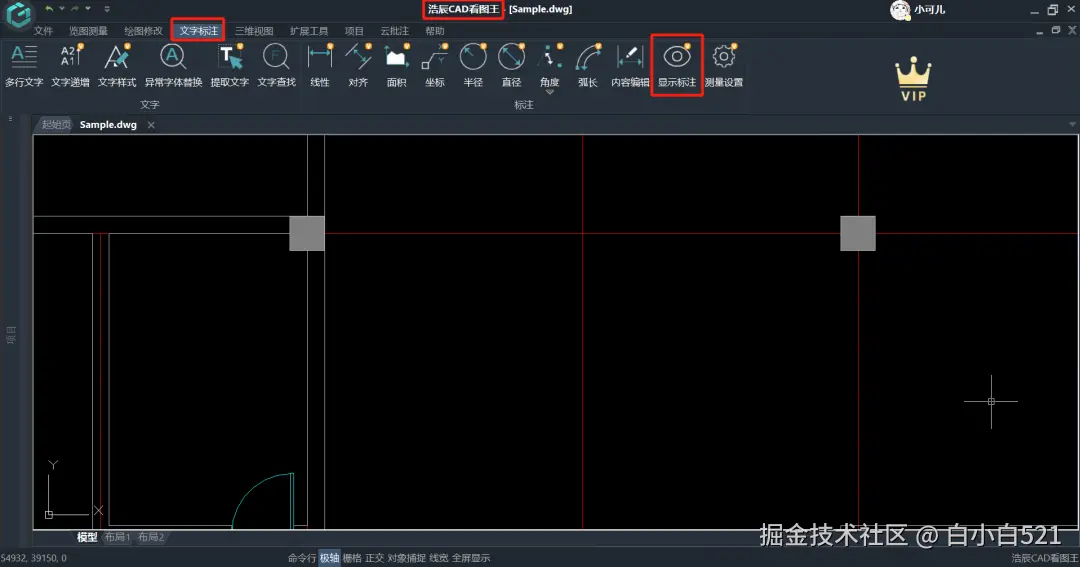Expand the document tab list arrow
Screen dimensions: 1080x567
coord(1072,125)
